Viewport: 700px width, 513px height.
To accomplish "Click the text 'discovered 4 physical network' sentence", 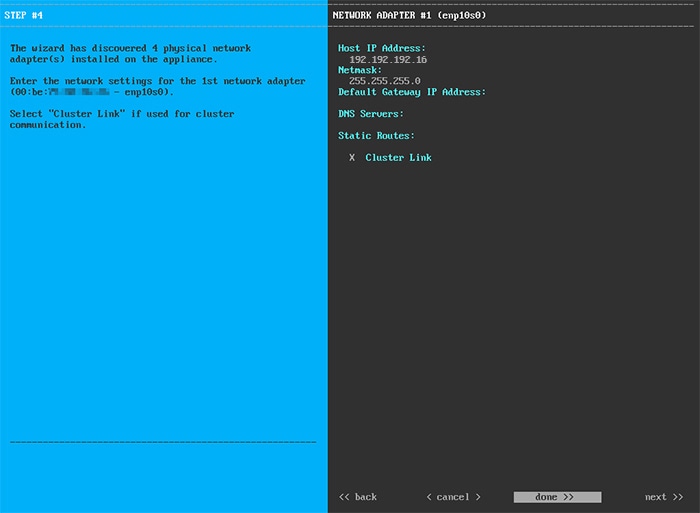I will pos(130,54).
